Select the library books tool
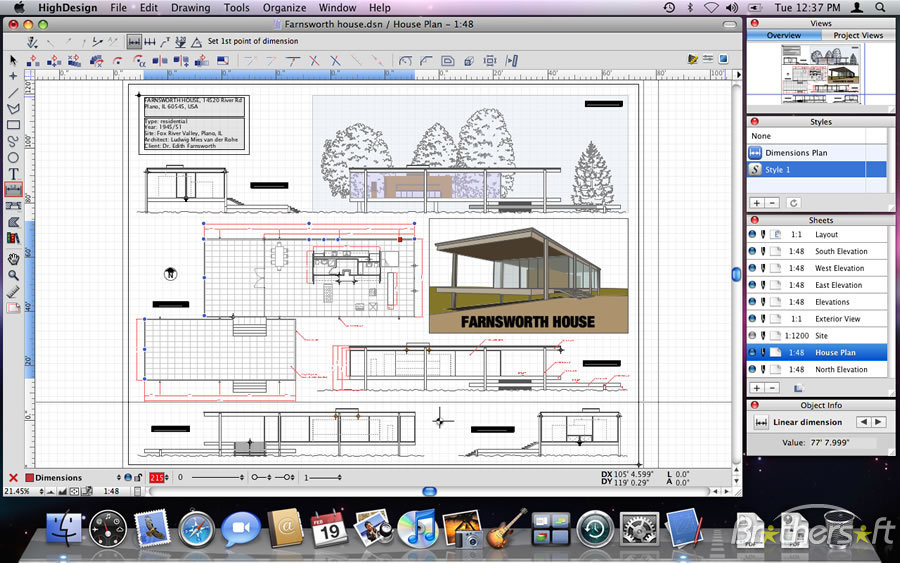 click(x=13, y=238)
